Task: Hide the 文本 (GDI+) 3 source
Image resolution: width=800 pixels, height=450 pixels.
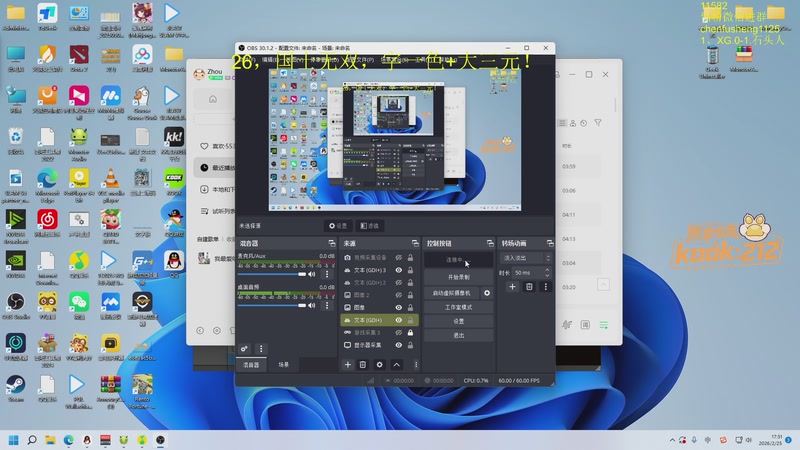Action: click(x=398, y=270)
